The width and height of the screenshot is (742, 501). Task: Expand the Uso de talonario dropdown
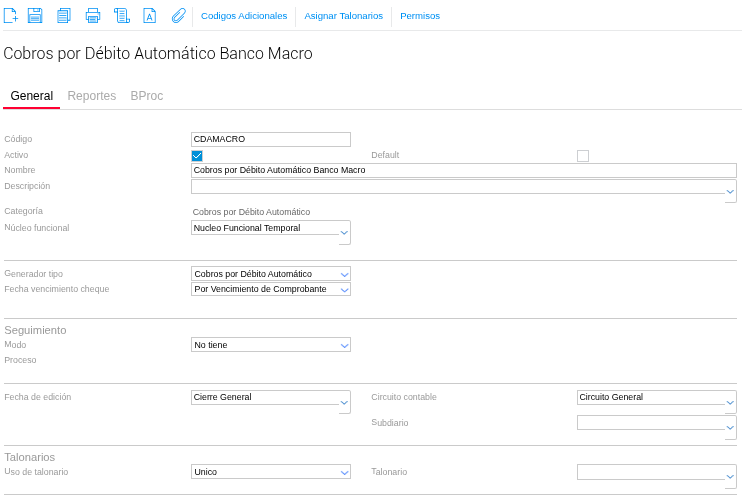[344, 472]
